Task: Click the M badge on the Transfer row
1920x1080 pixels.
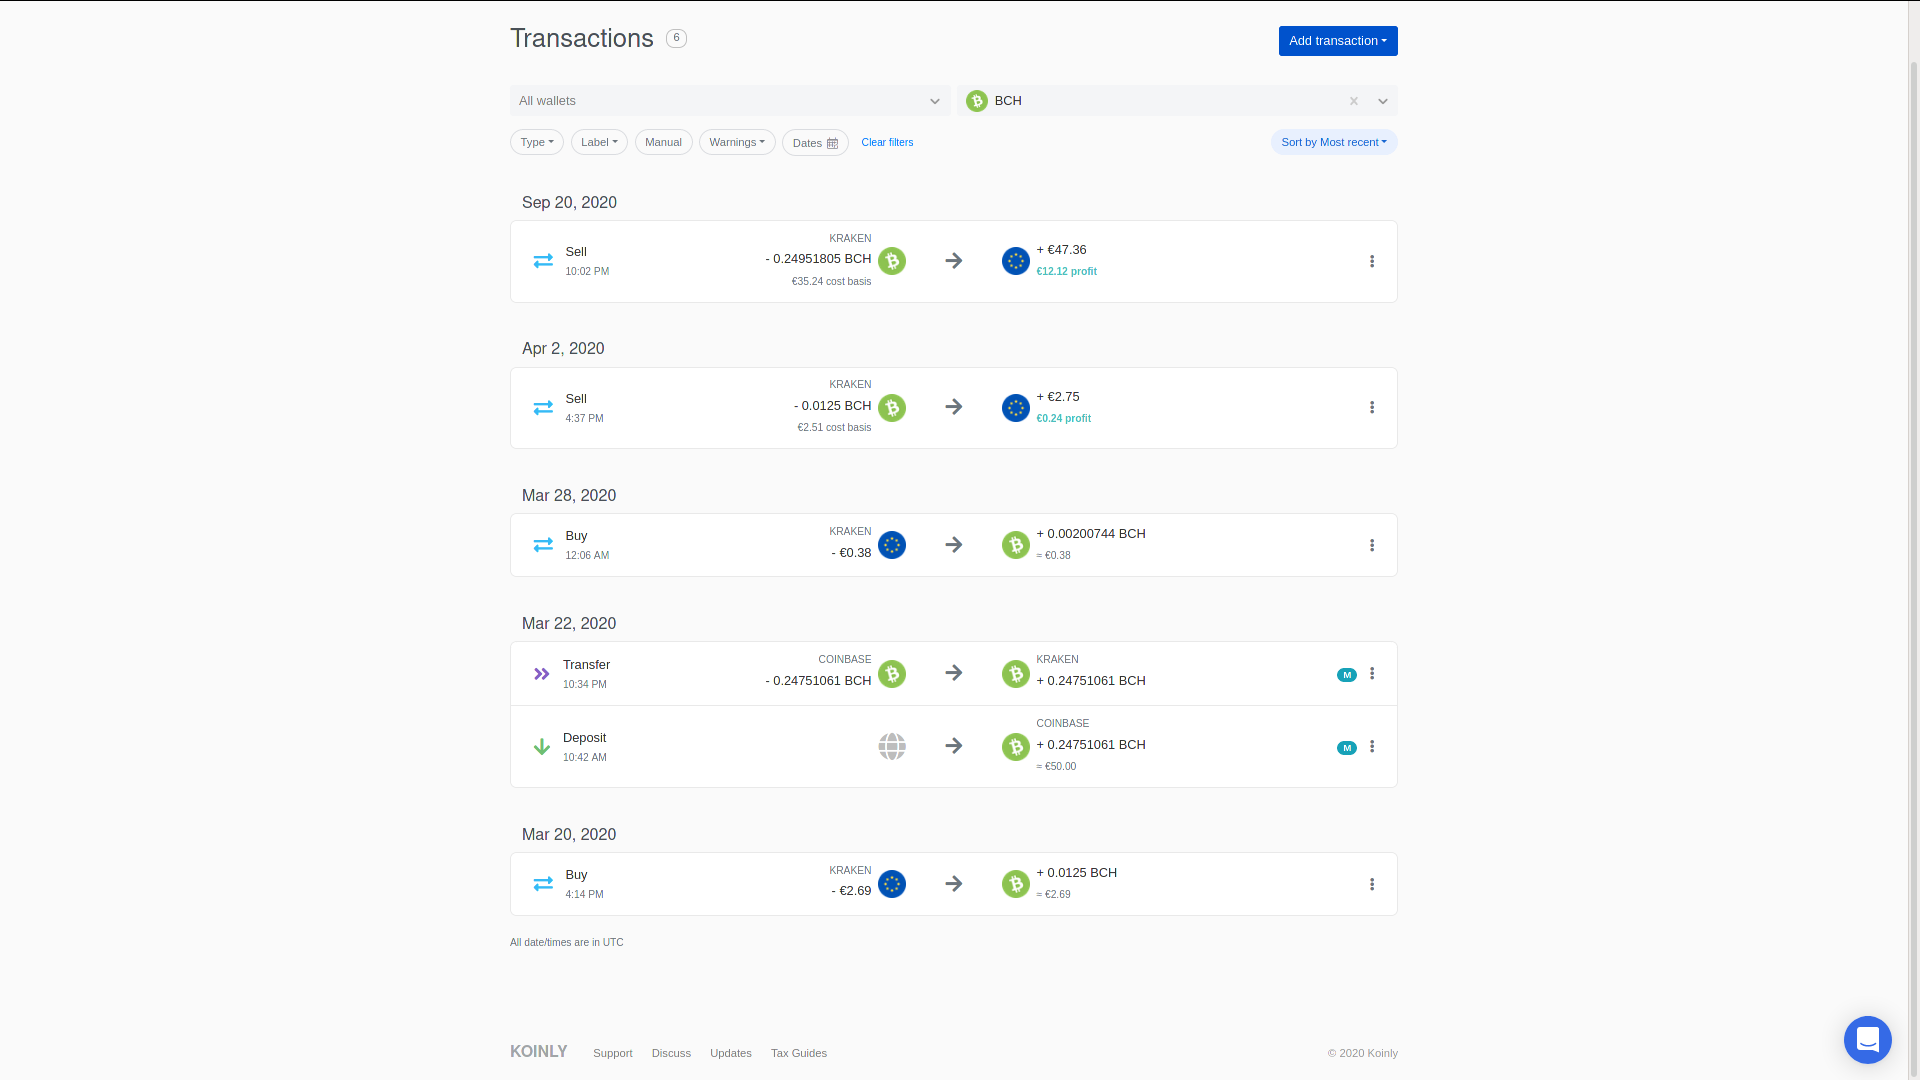Action: click(x=1346, y=675)
